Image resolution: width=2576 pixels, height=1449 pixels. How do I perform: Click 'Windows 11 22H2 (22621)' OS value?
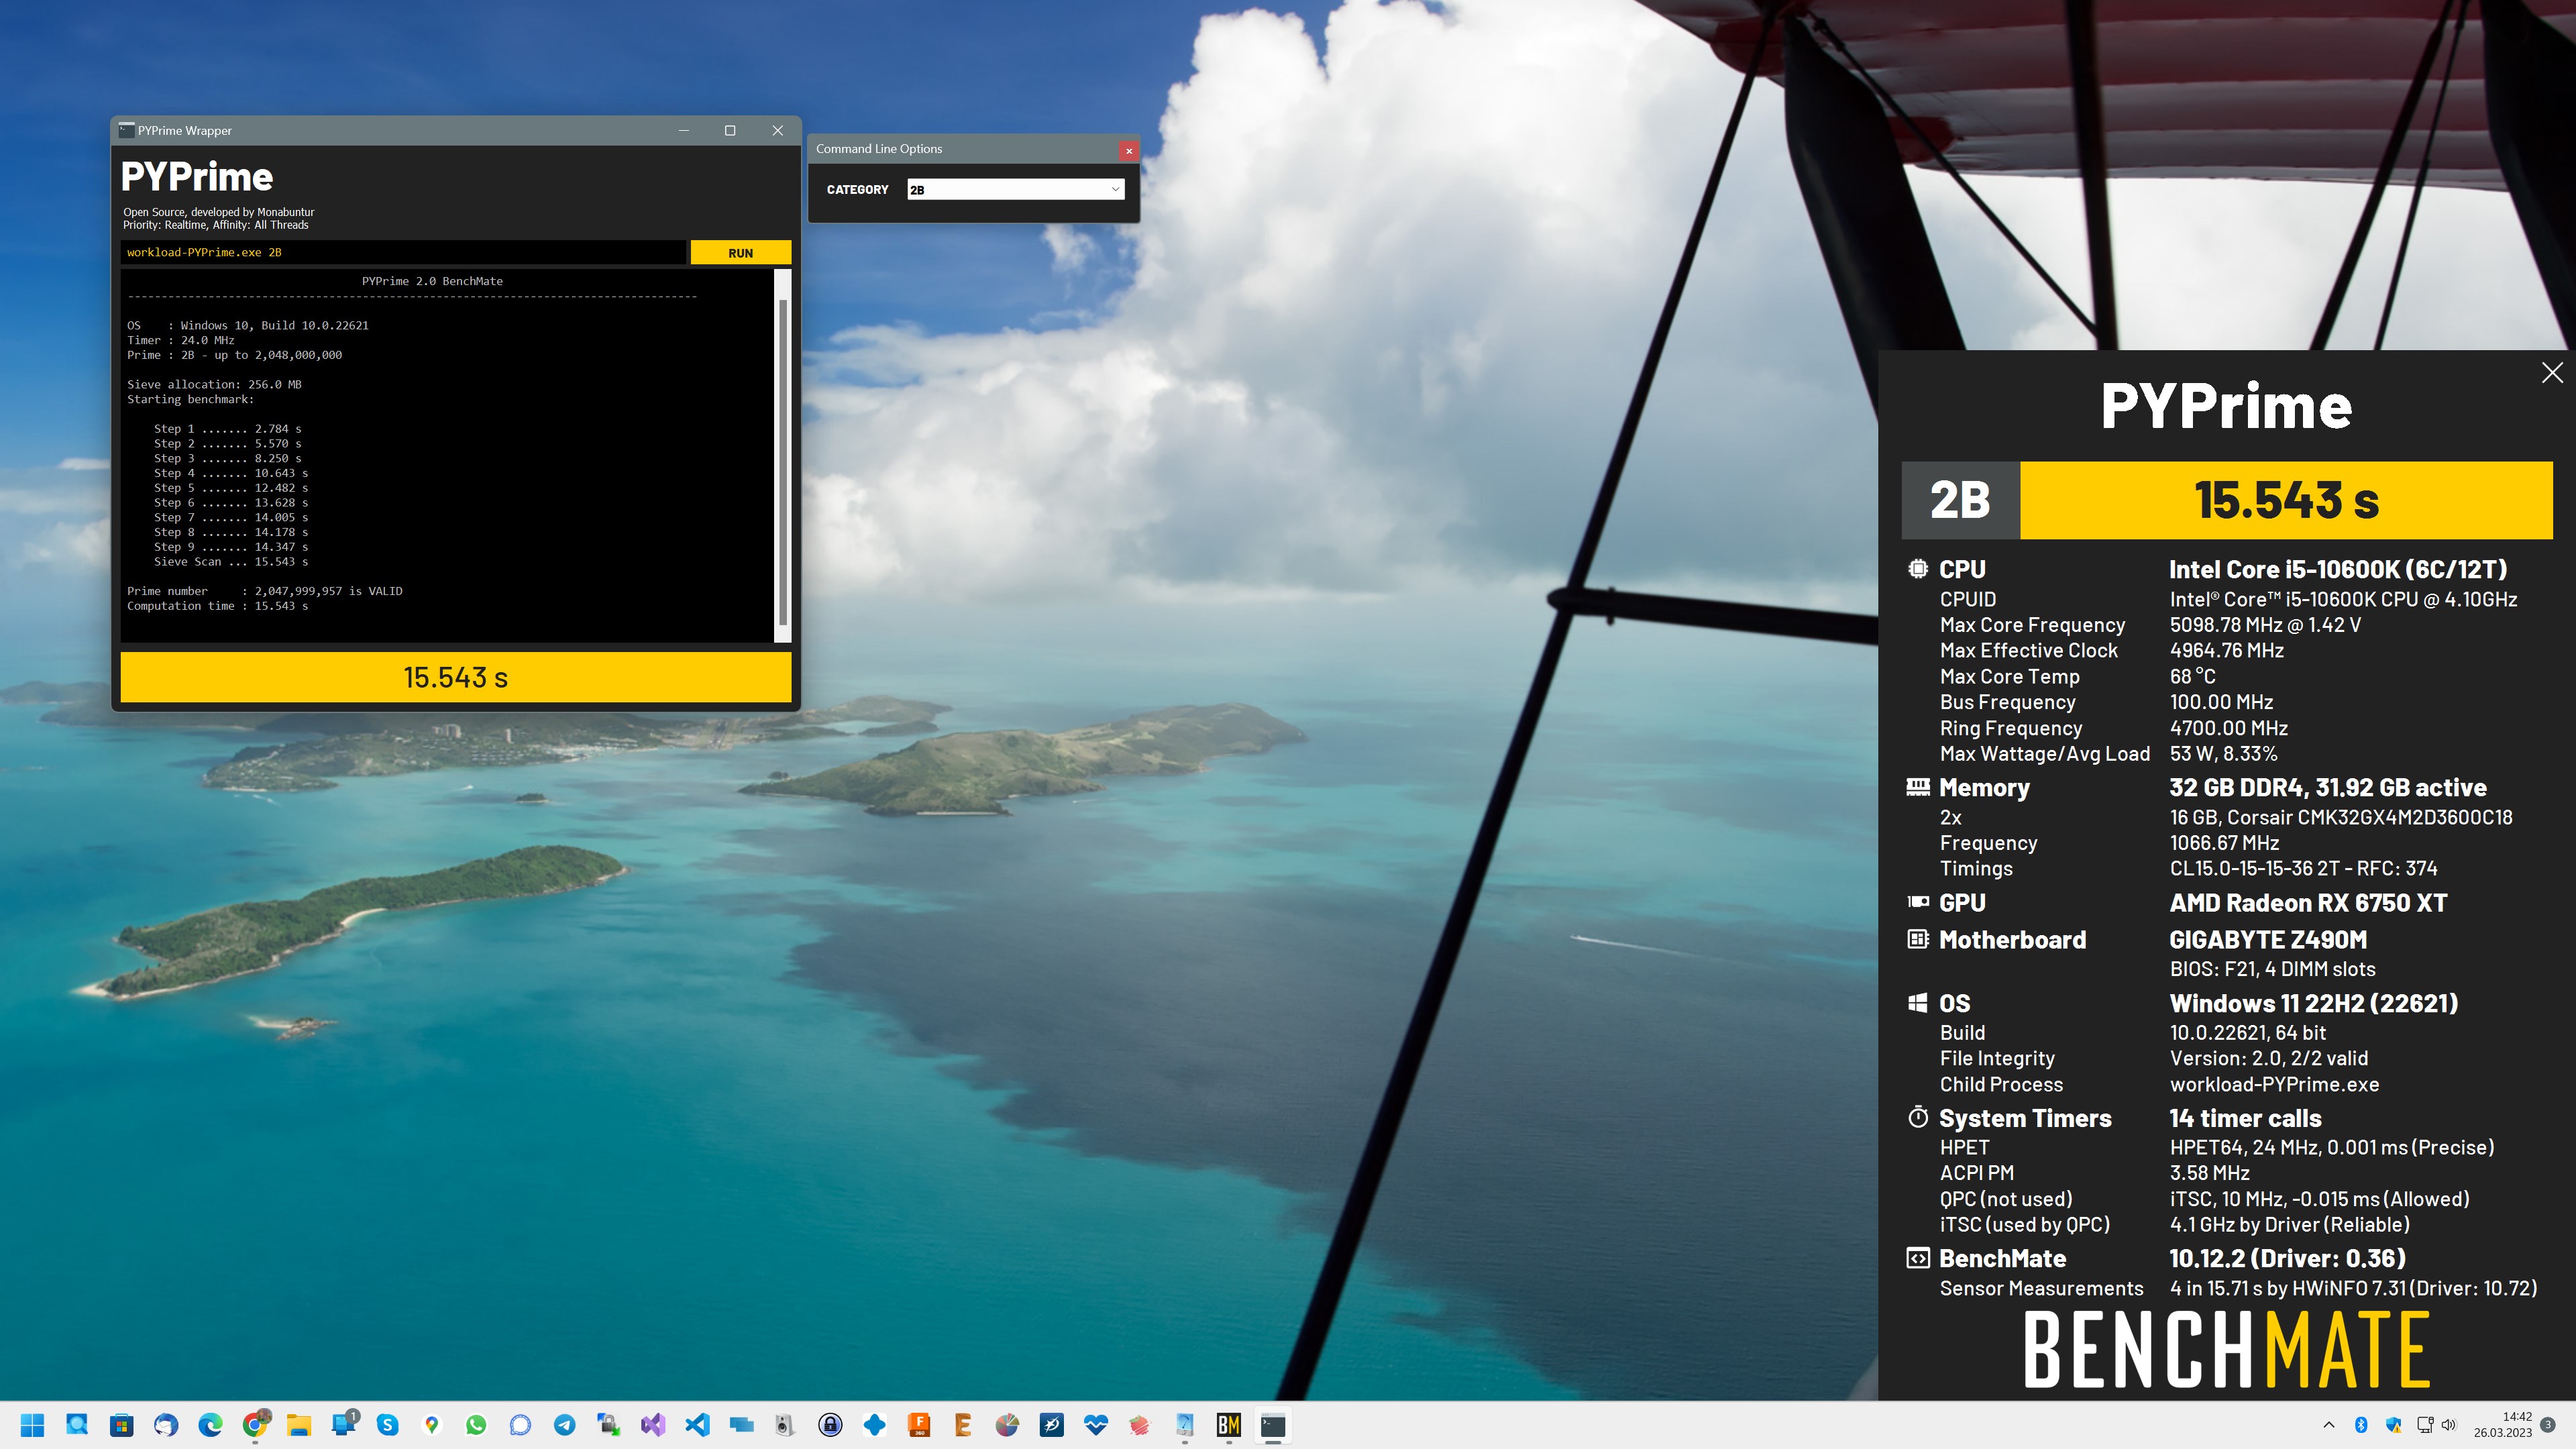coord(2313,1003)
